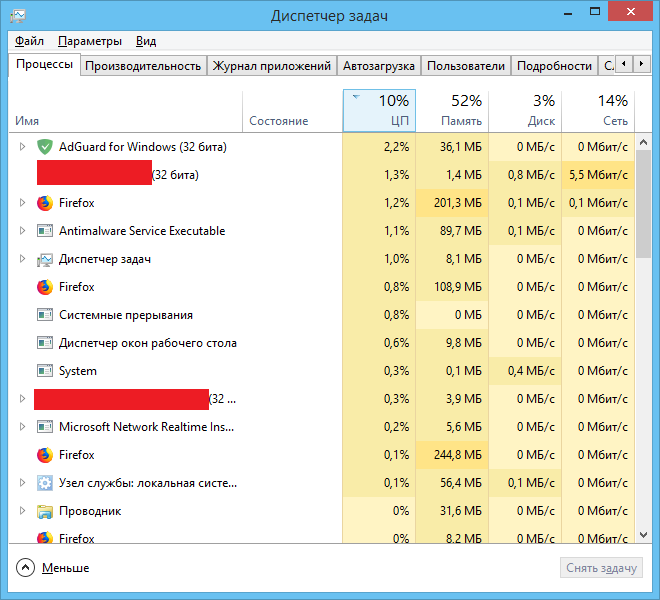
Task: Click the circled up-arrow icon beside Меньше
Action: 25,568
